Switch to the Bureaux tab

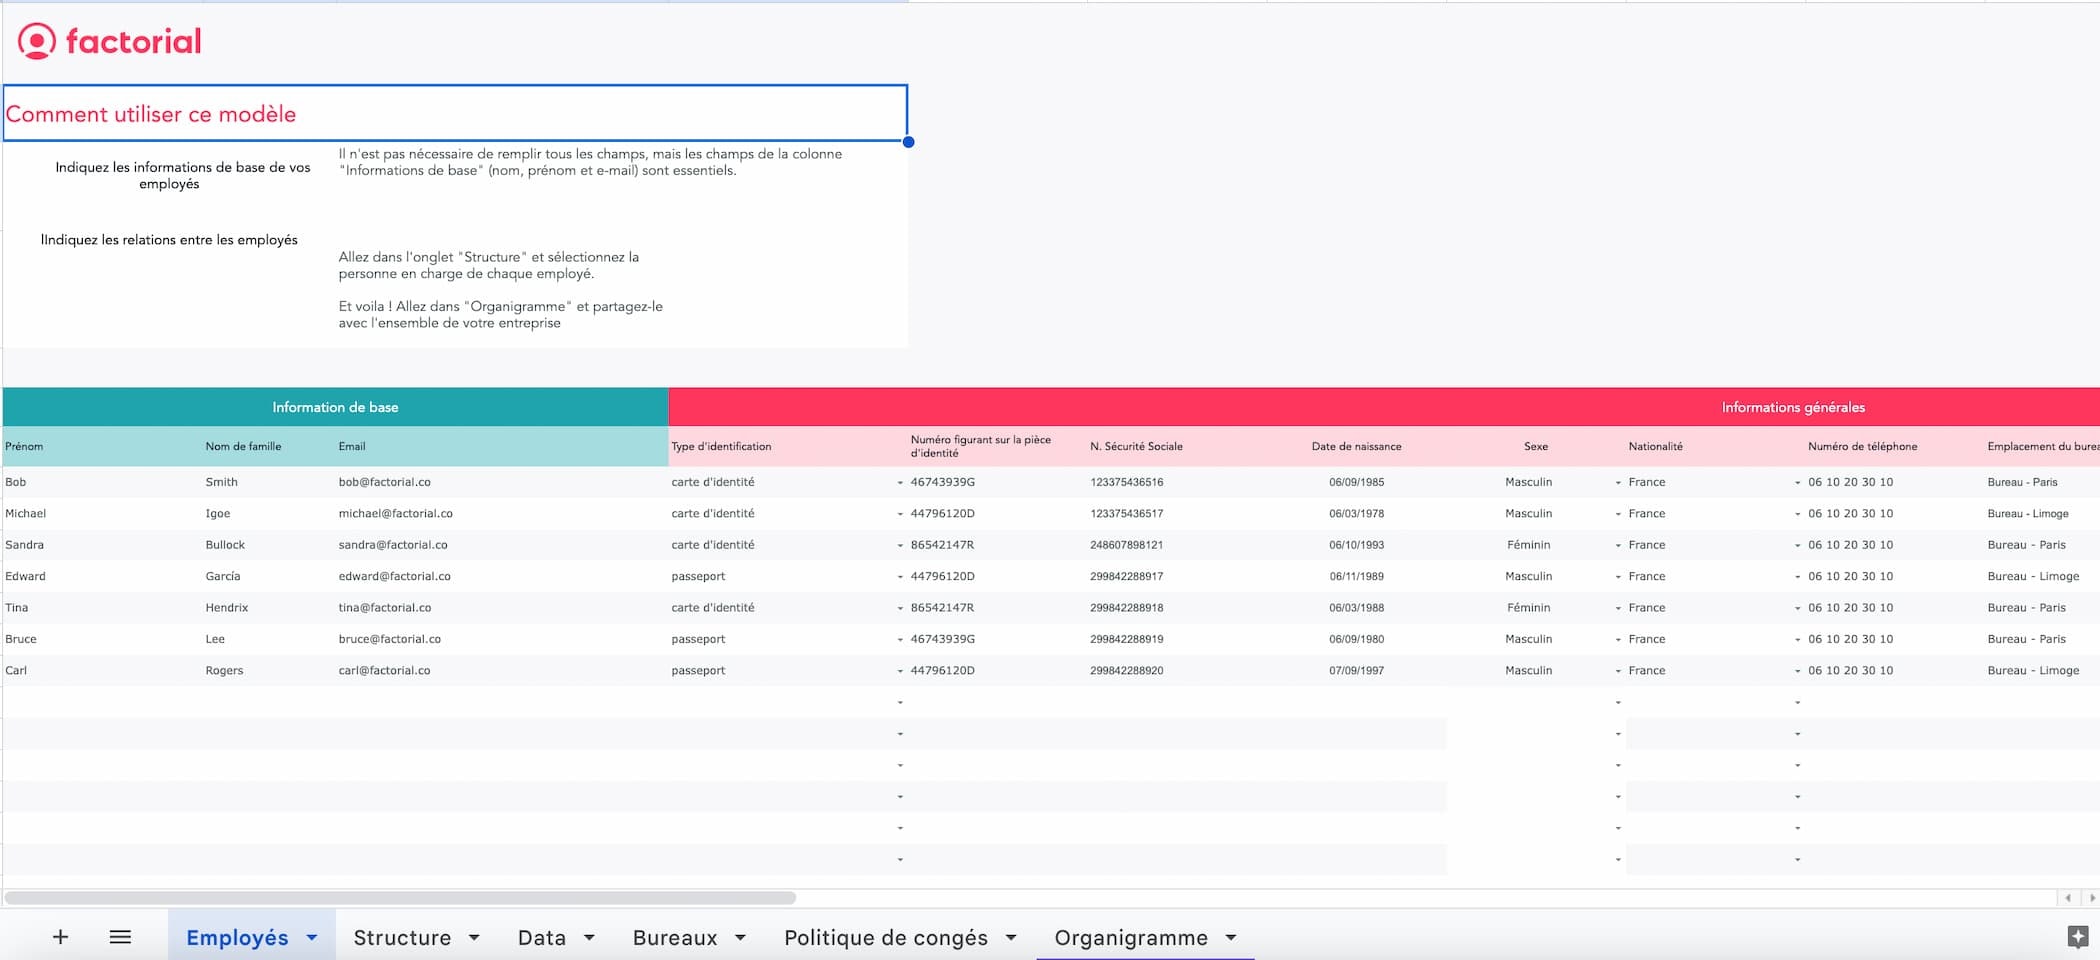675,937
